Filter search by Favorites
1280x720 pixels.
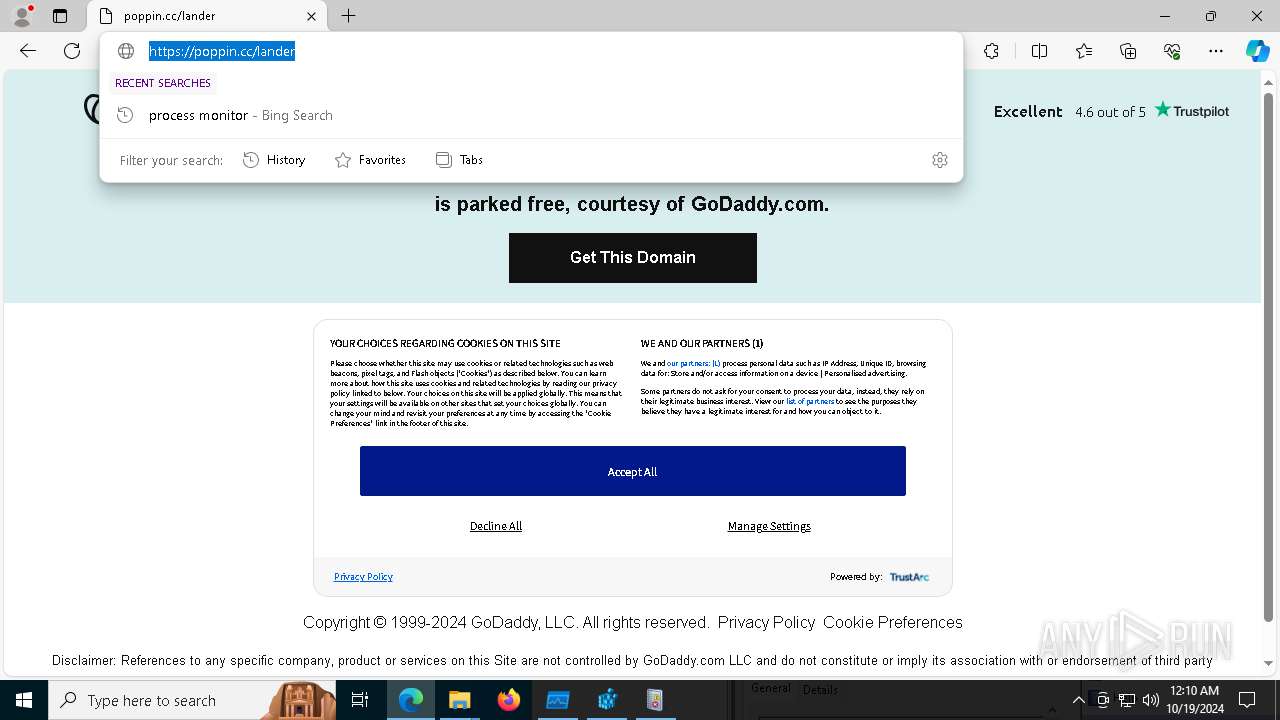(x=371, y=160)
